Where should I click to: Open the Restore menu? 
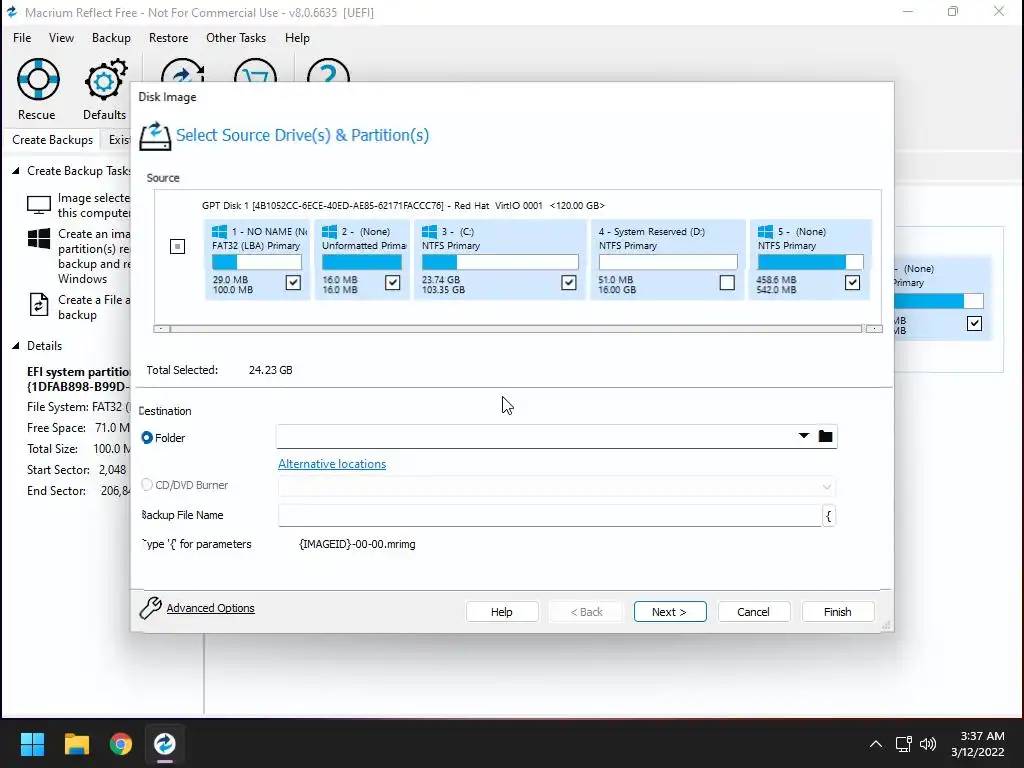pyautogui.click(x=168, y=38)
